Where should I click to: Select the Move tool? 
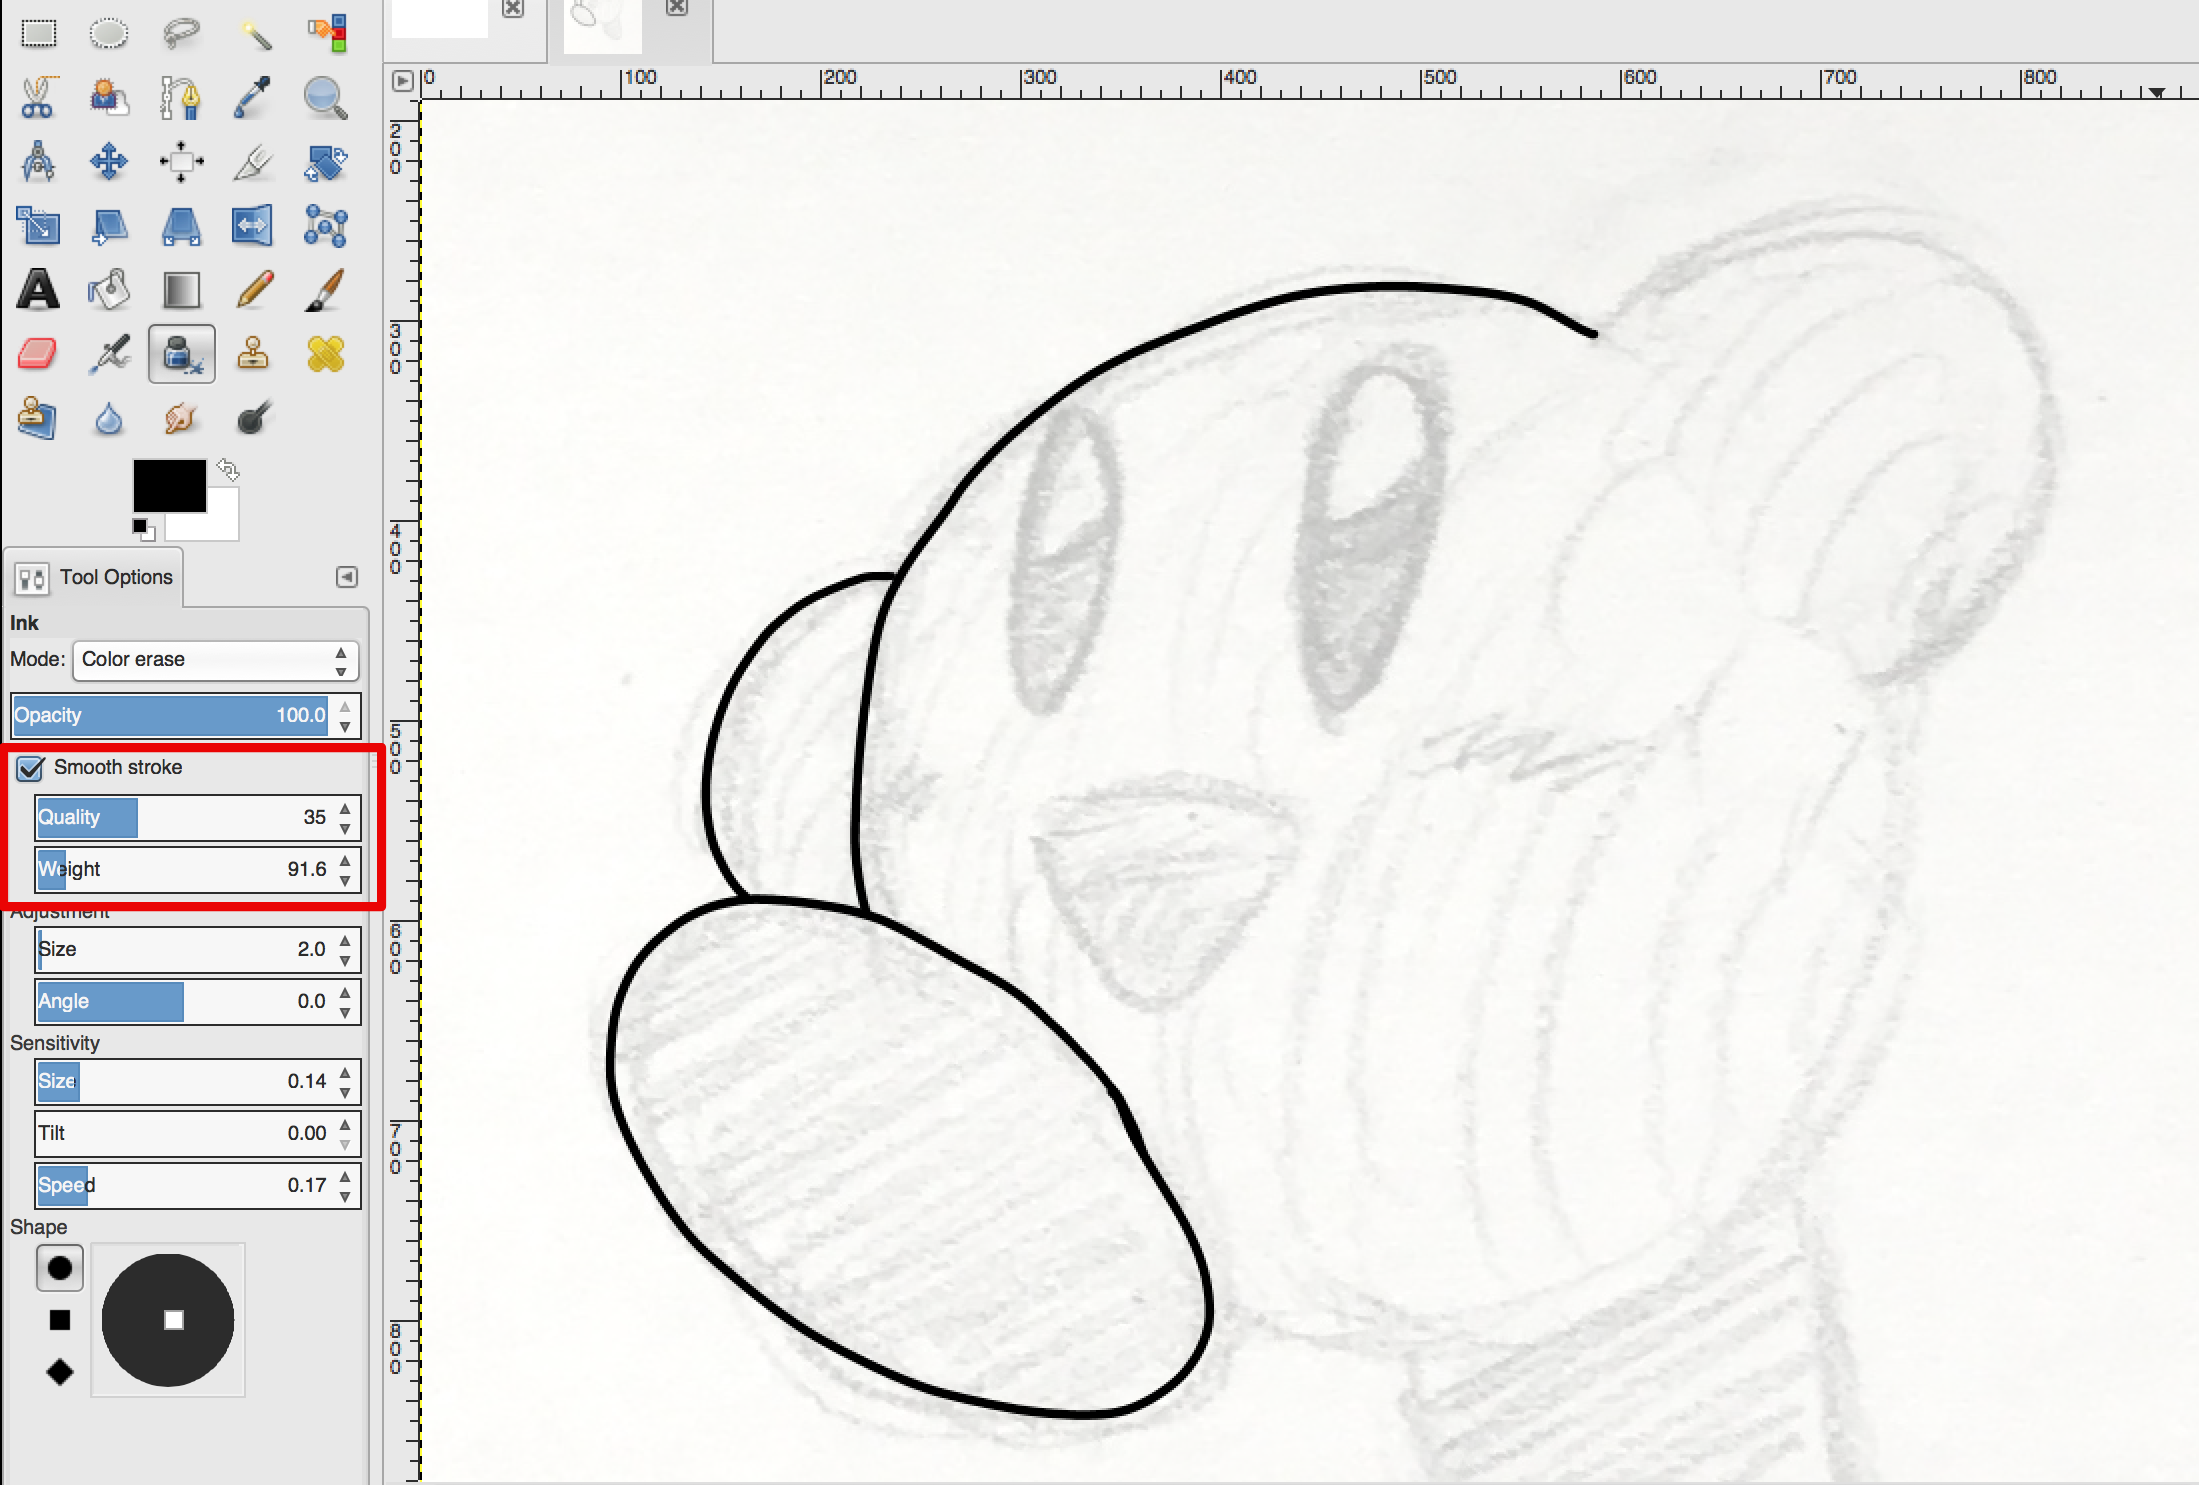(109, 161)
